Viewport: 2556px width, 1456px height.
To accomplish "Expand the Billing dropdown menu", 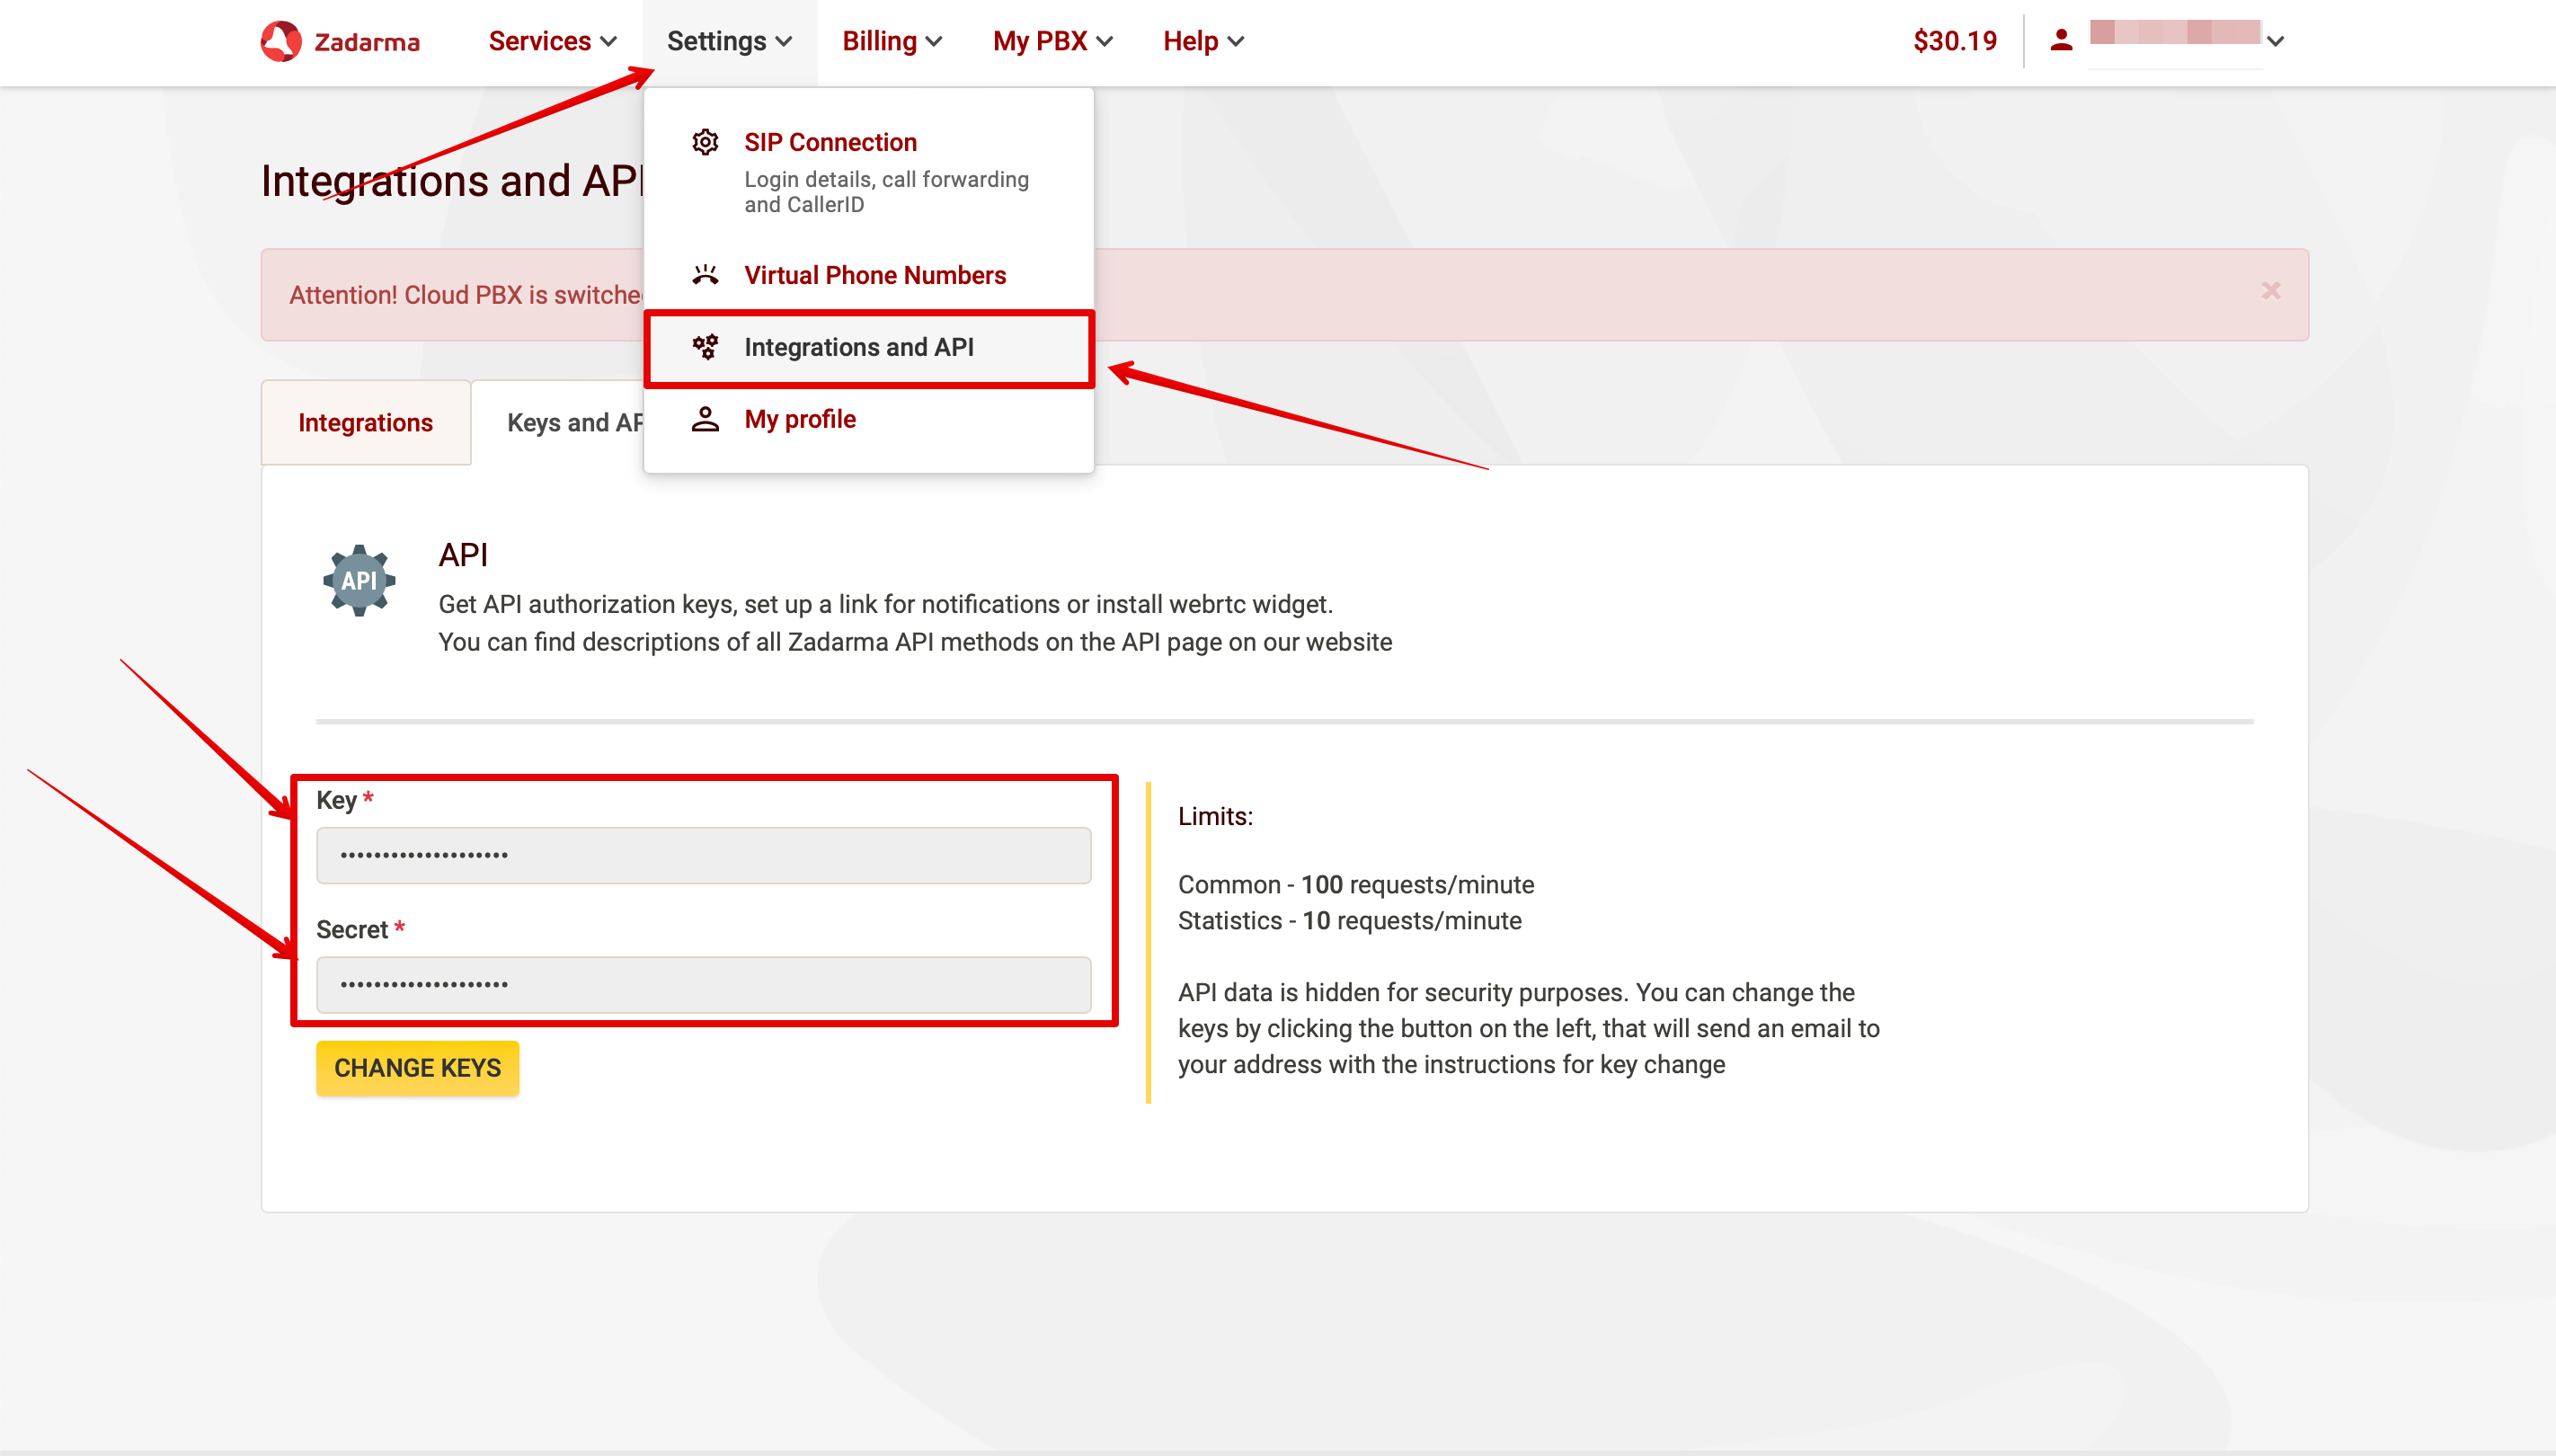I will click(x=888, y=40).
